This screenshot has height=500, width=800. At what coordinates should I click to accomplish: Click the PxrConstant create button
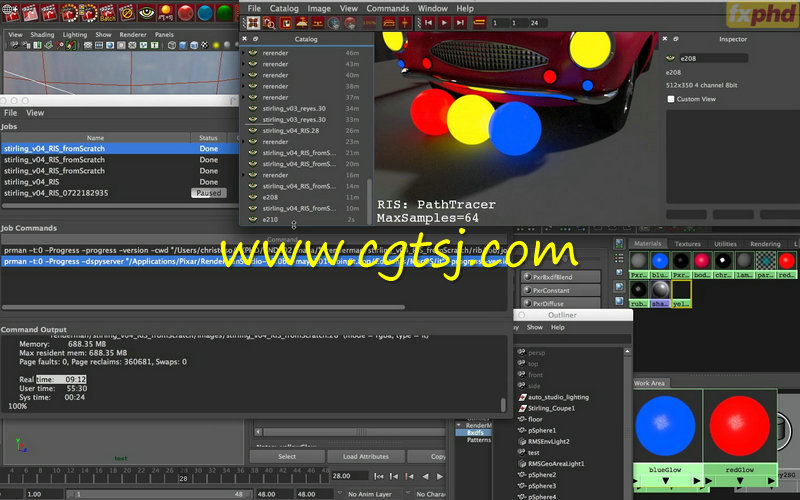tap(561, 290)
